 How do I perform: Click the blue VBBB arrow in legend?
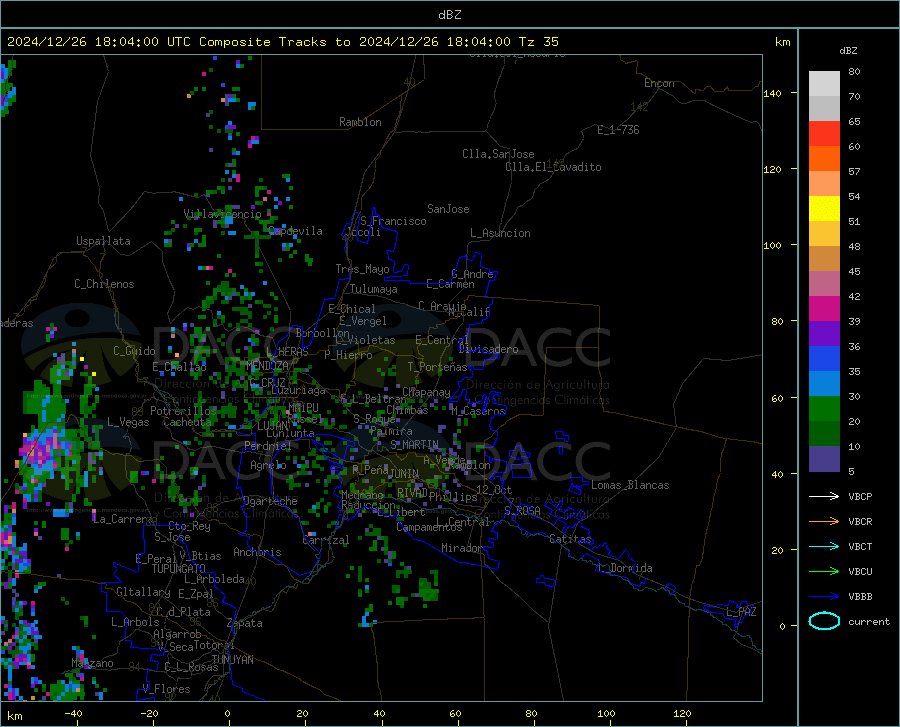click(x=824, y=597)
